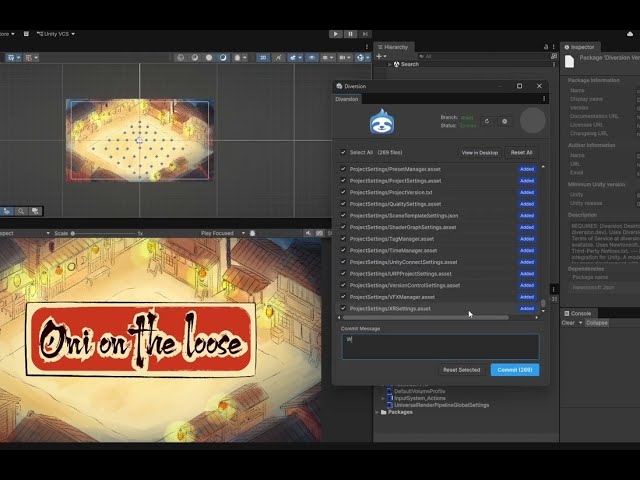640x480 pixels.
Task: Open Diversion settings gear icon
Action: (x=504, y=121)
